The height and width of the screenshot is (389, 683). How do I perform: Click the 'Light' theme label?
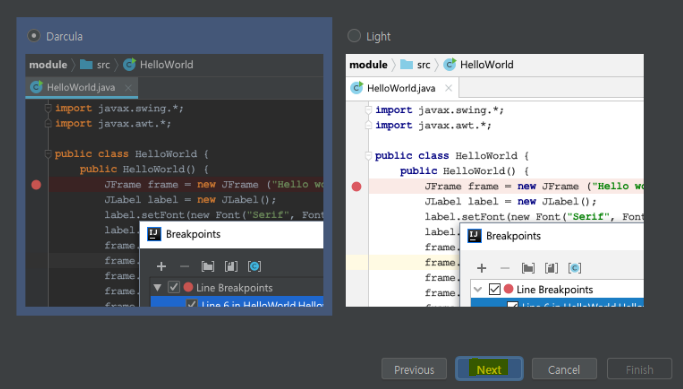point(378,37)
